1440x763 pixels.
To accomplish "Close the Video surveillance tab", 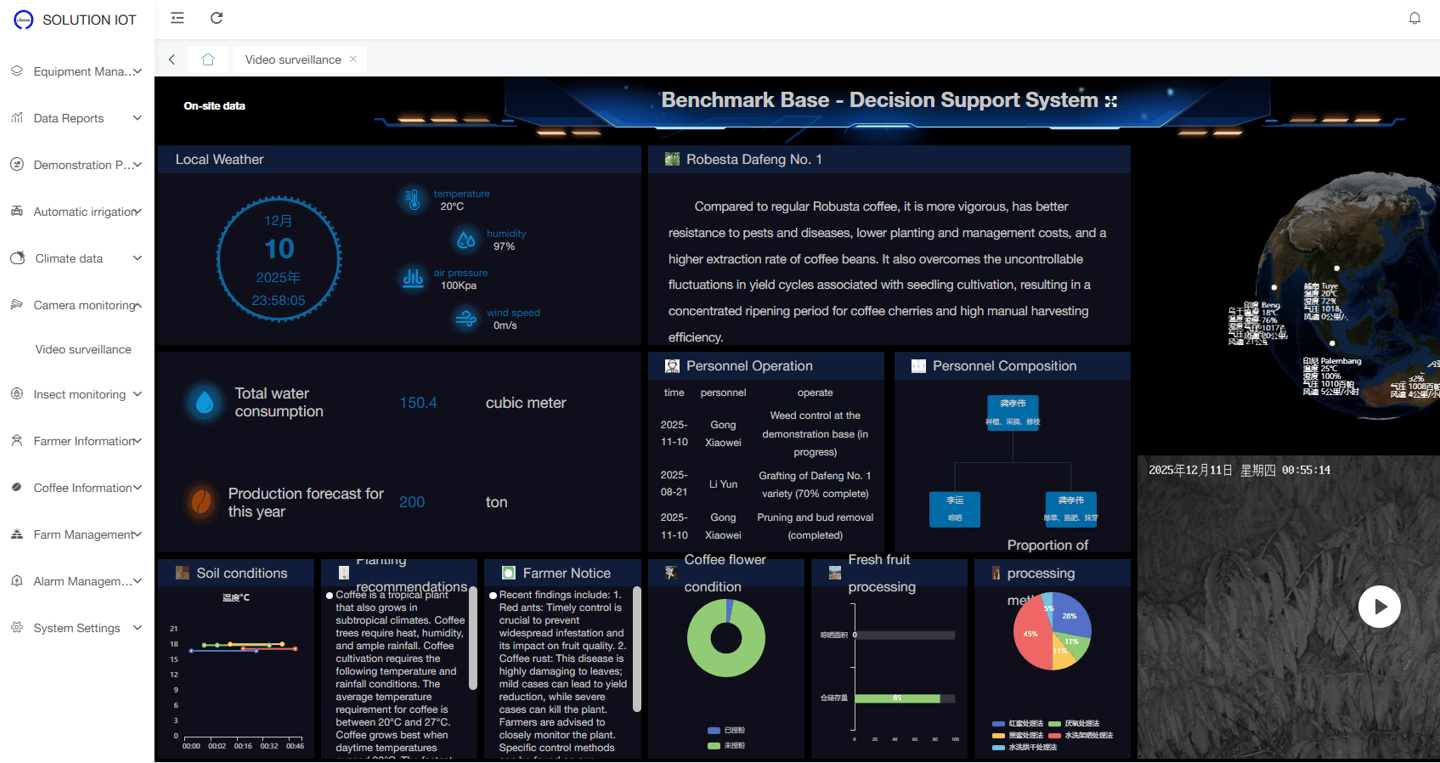I will 353,59.
